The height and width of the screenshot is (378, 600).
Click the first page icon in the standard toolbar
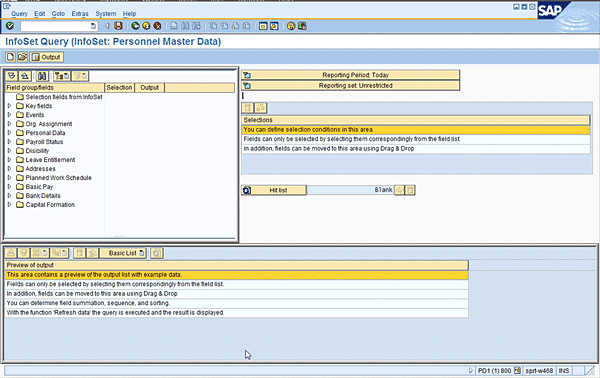213,26
